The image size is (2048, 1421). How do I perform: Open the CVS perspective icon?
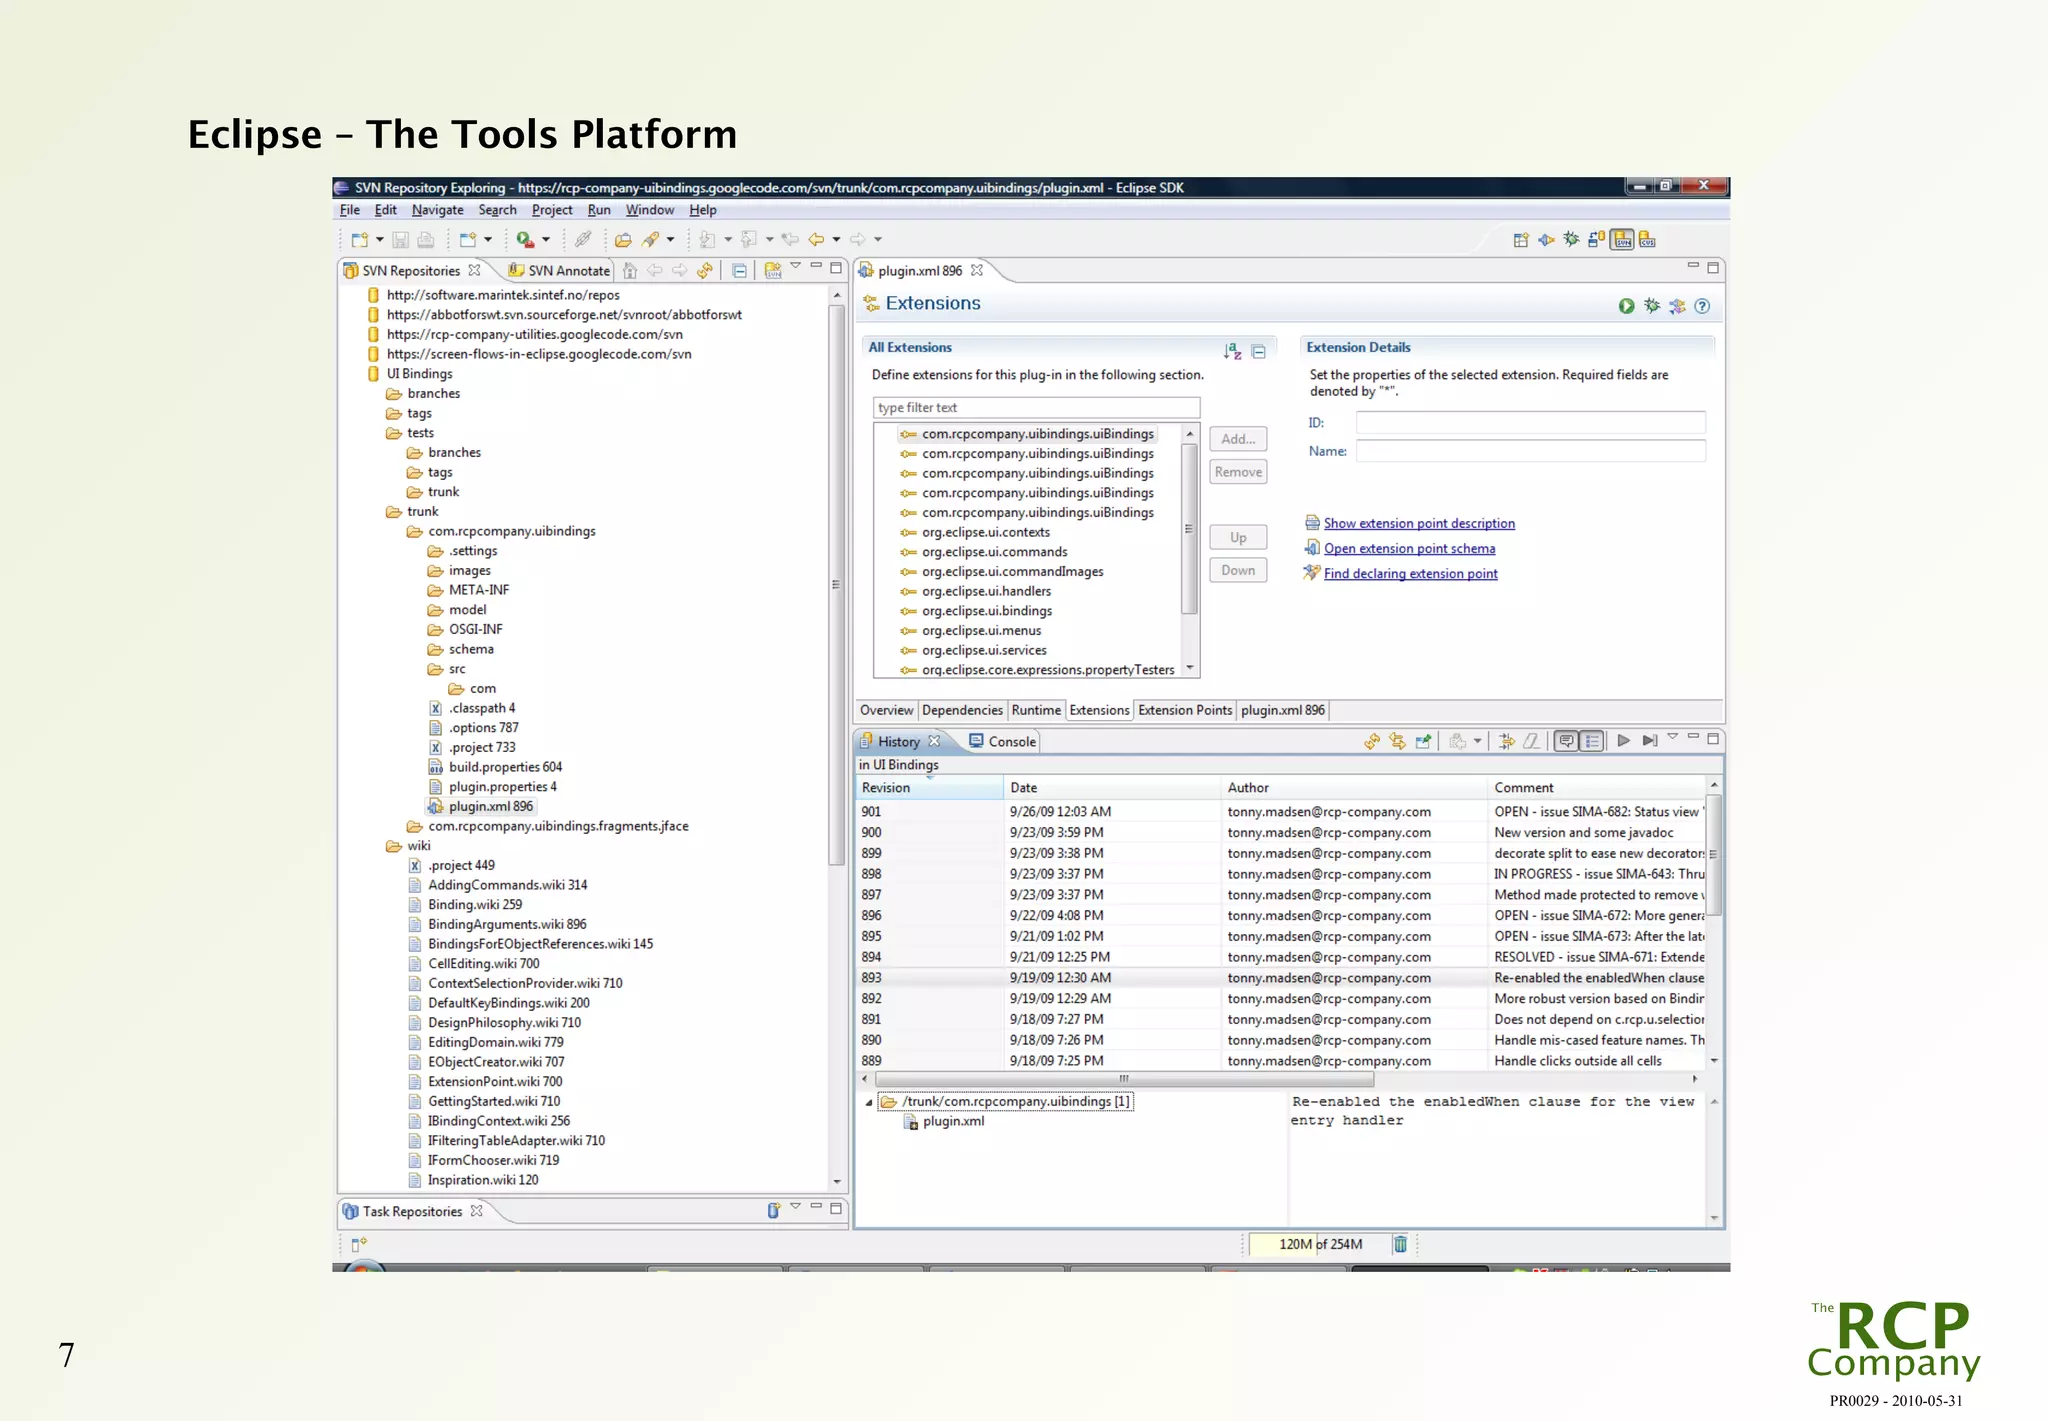(x=1647, y=240)
